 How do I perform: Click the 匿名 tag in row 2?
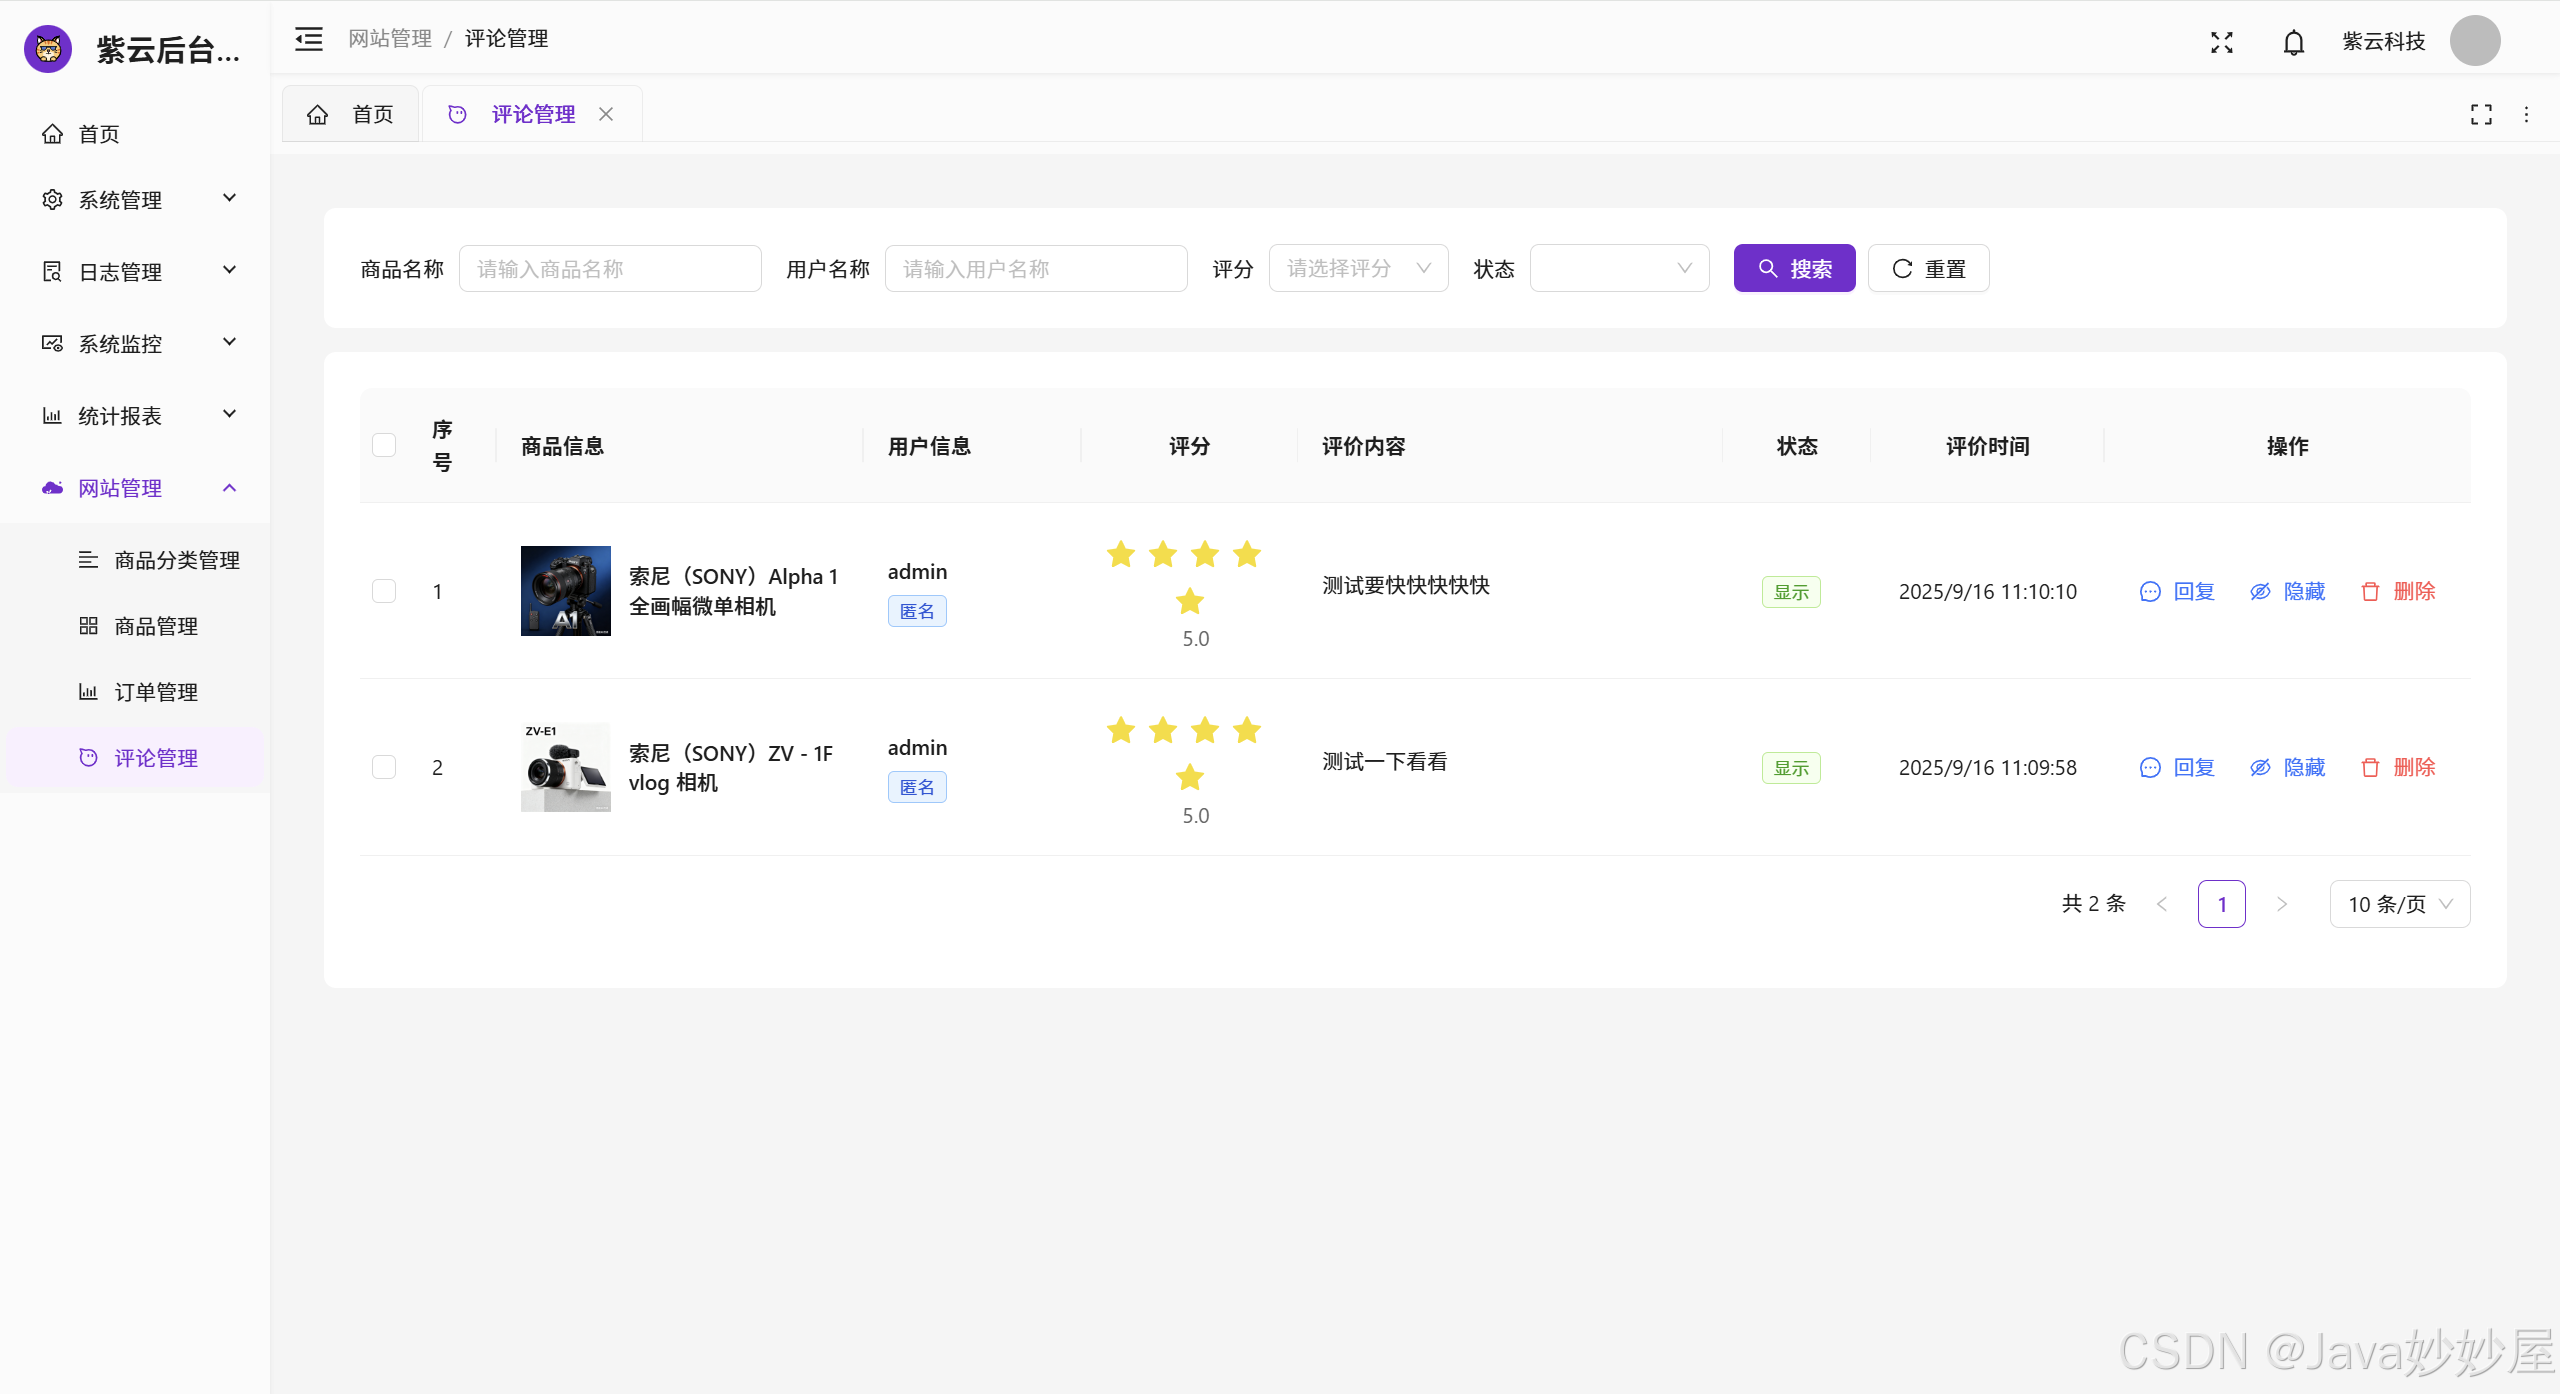[x=917, y=787]
